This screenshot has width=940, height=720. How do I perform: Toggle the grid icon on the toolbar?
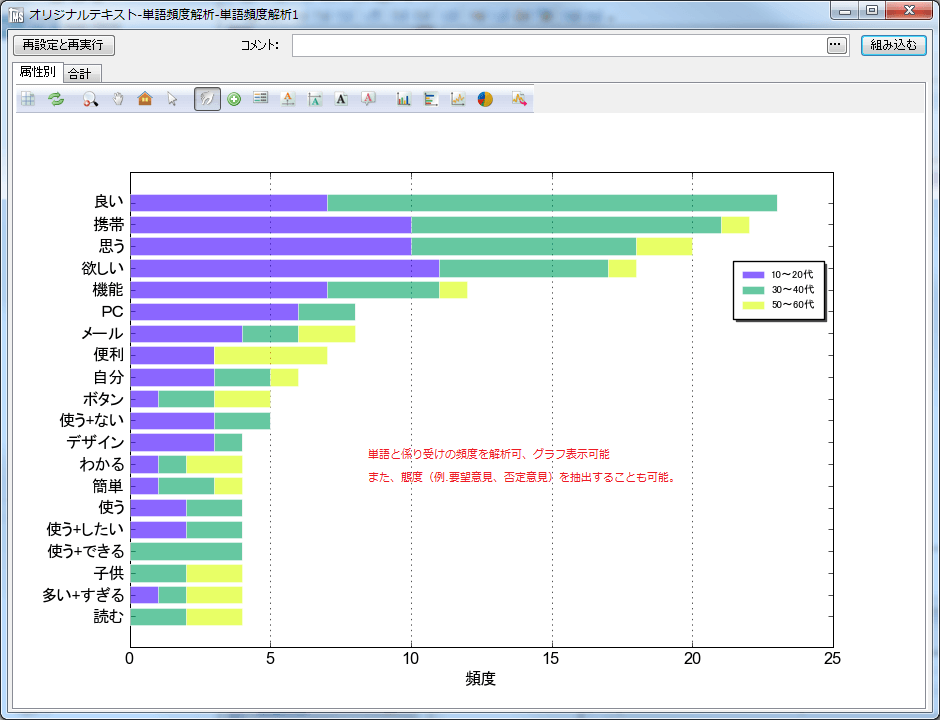coord(28,99)
